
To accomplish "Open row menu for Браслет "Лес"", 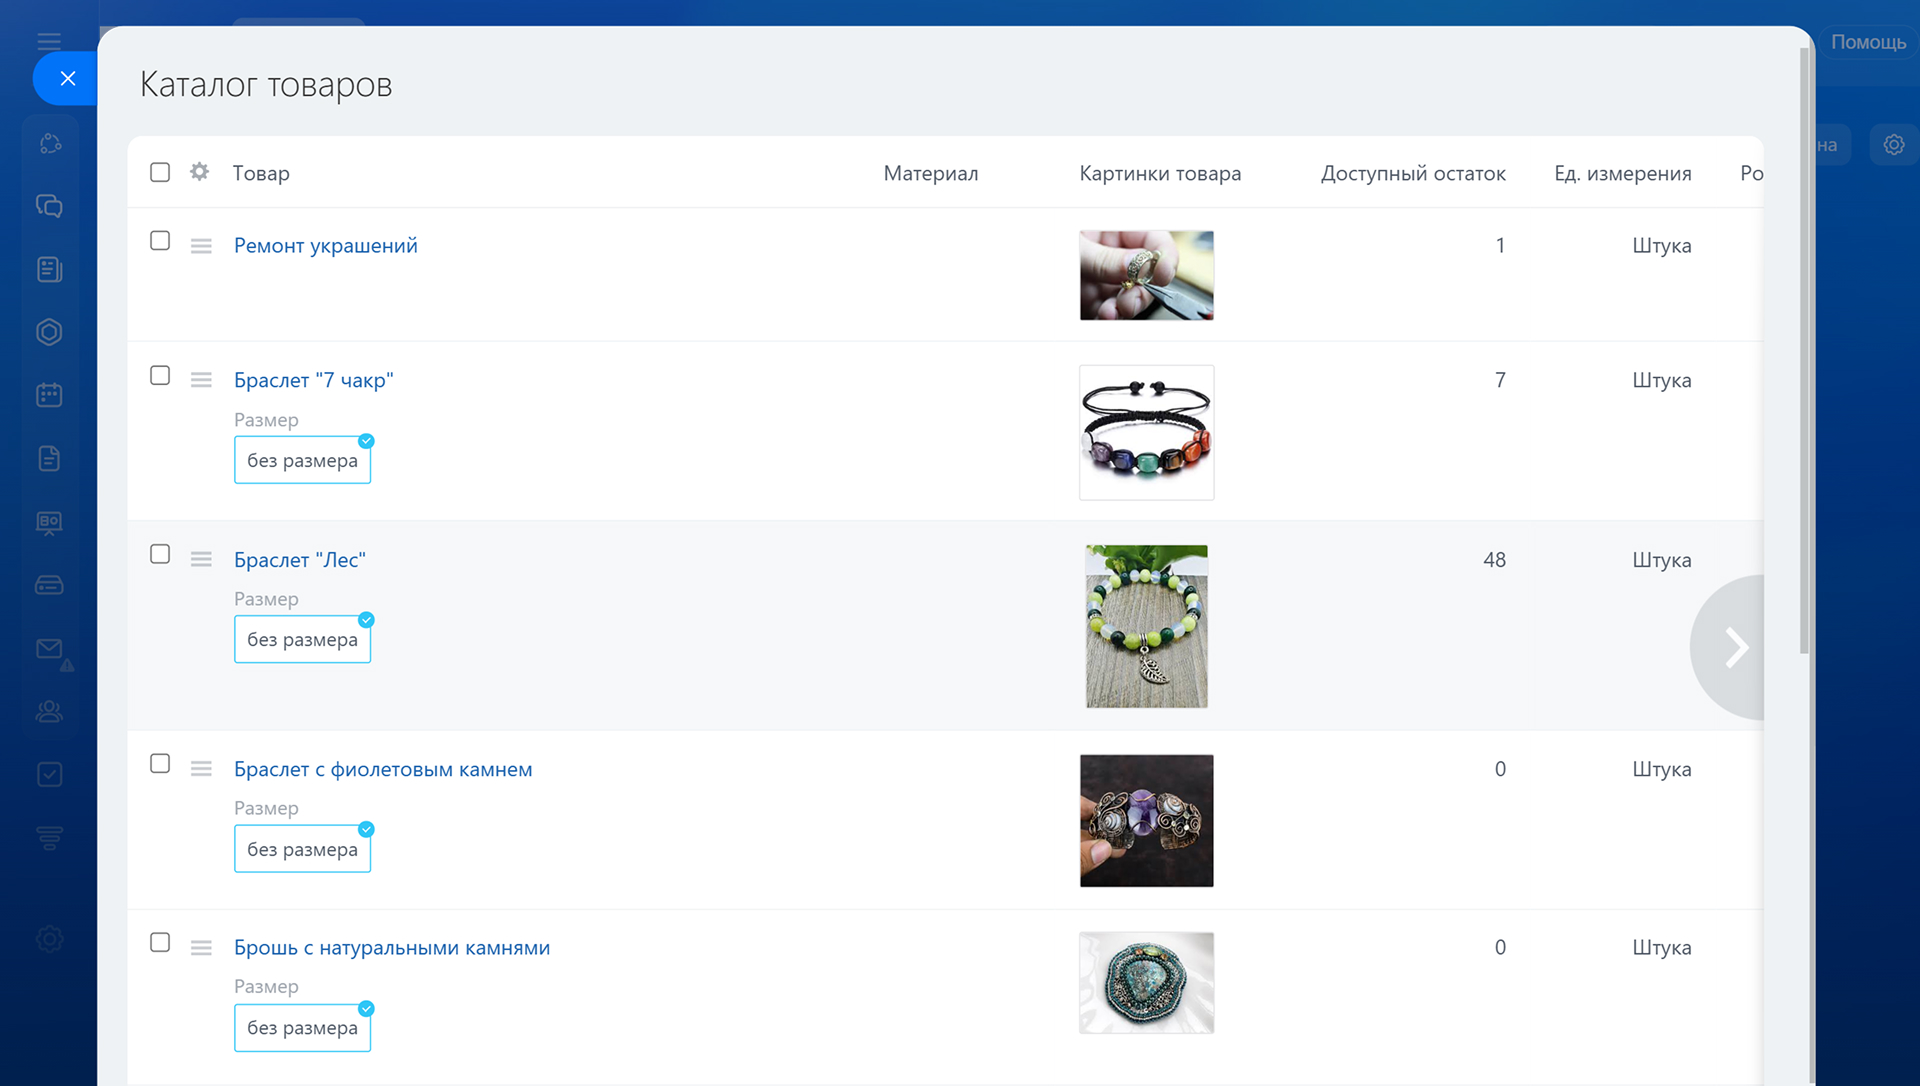I will pyautogui.click(x=201, y=560).
